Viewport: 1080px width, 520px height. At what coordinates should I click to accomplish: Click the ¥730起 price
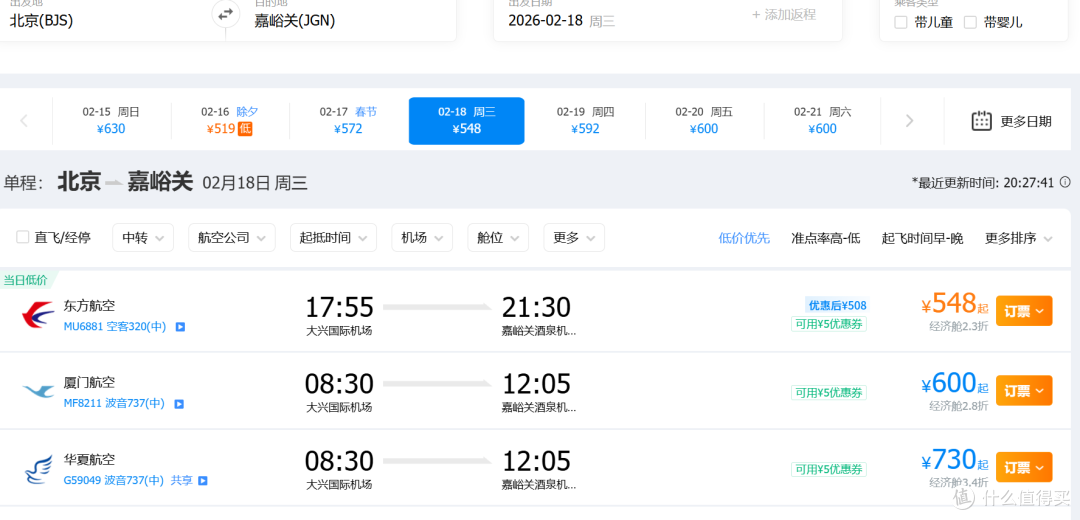(x=955, y=459)
